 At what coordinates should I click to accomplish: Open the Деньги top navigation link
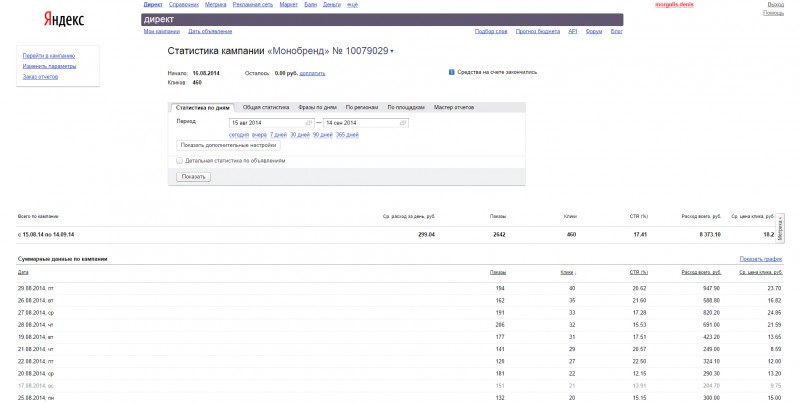332,5
